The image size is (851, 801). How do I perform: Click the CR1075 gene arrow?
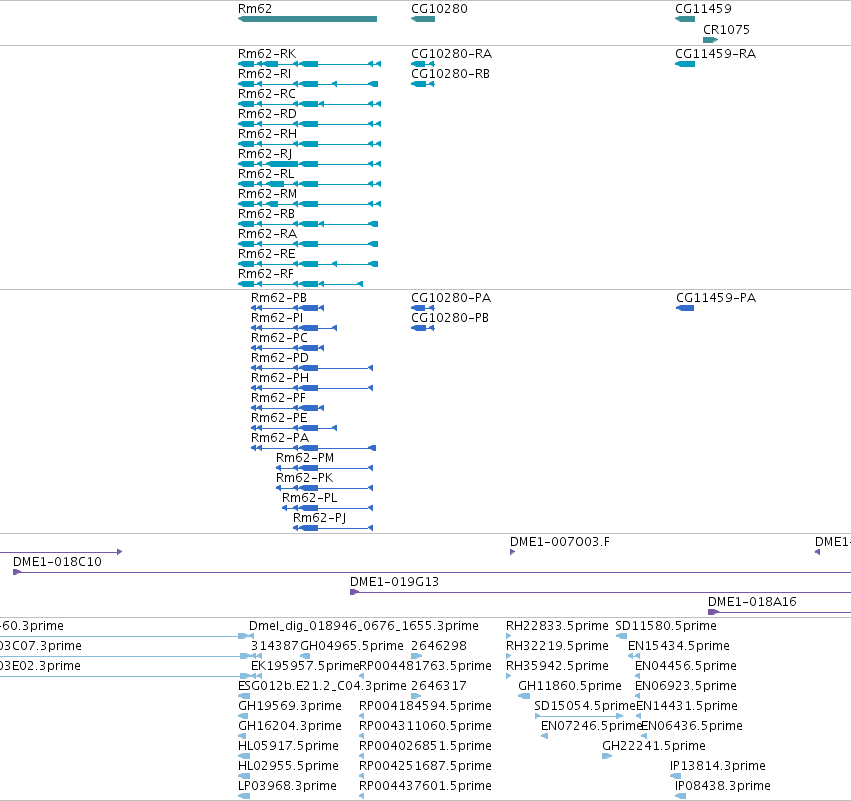(x=710, y=40)
